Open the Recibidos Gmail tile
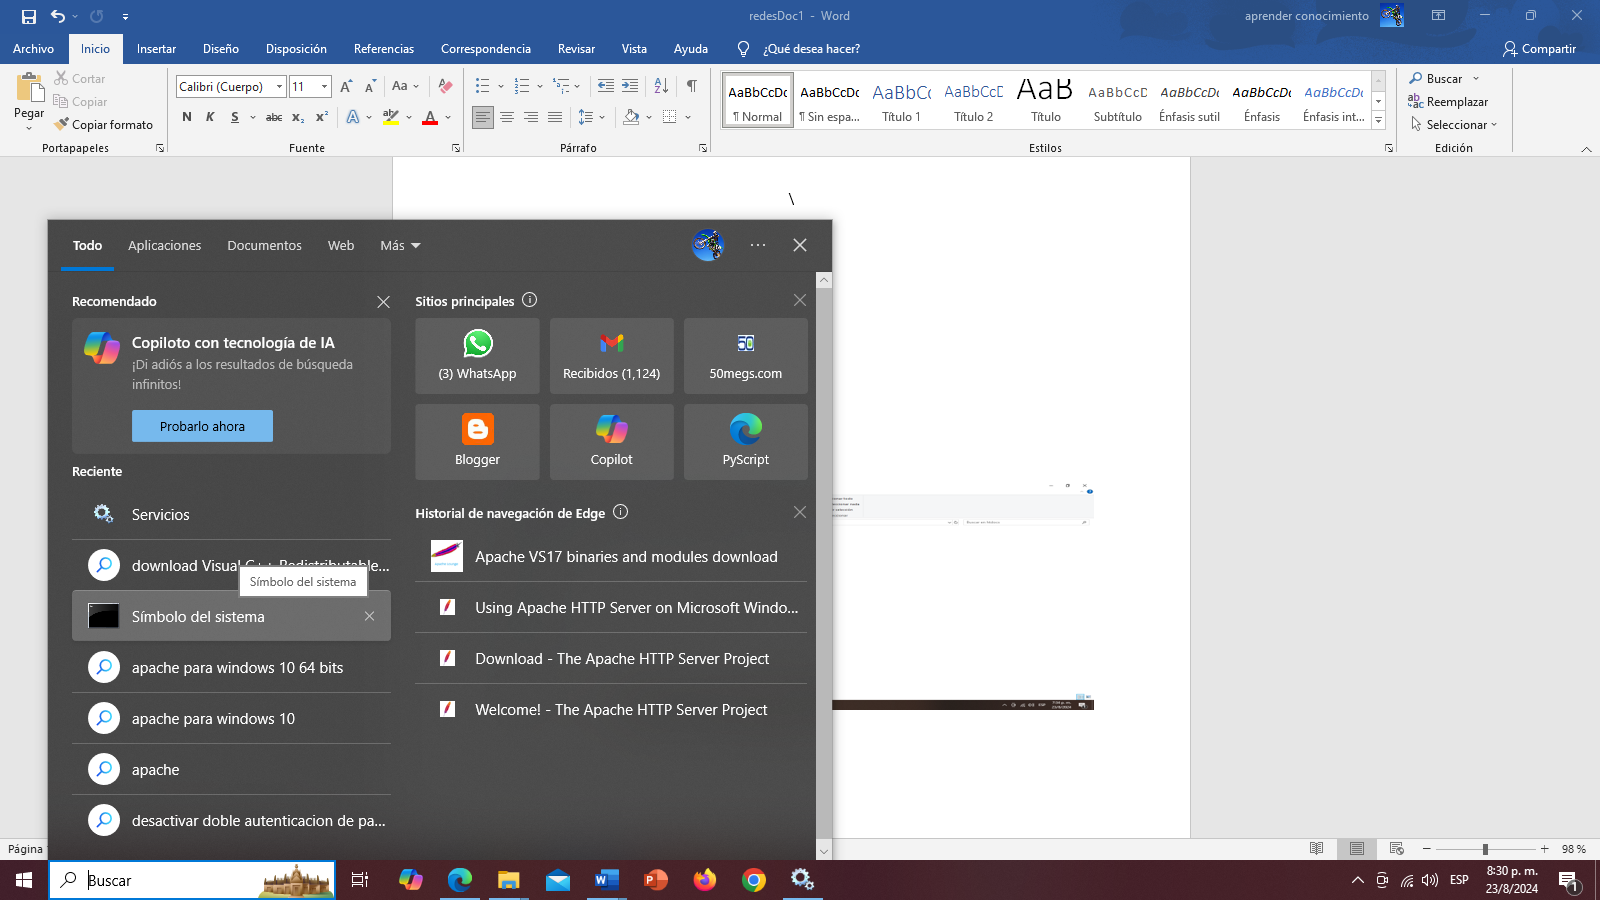Image resolution: width=1600 pixels, height=900 pixels. (612, 356)
